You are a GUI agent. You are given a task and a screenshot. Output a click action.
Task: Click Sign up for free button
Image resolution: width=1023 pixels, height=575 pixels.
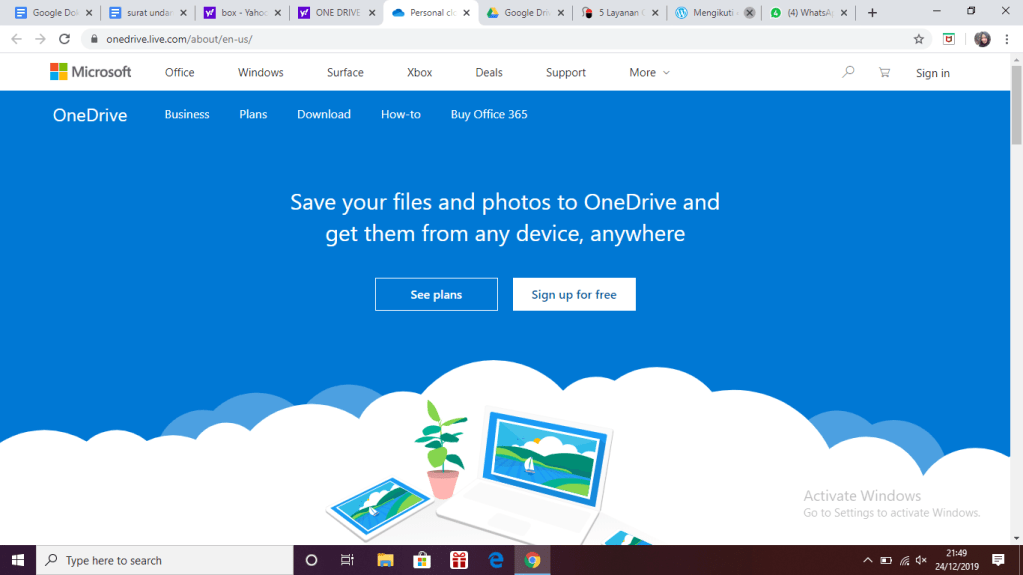(574, 295)
